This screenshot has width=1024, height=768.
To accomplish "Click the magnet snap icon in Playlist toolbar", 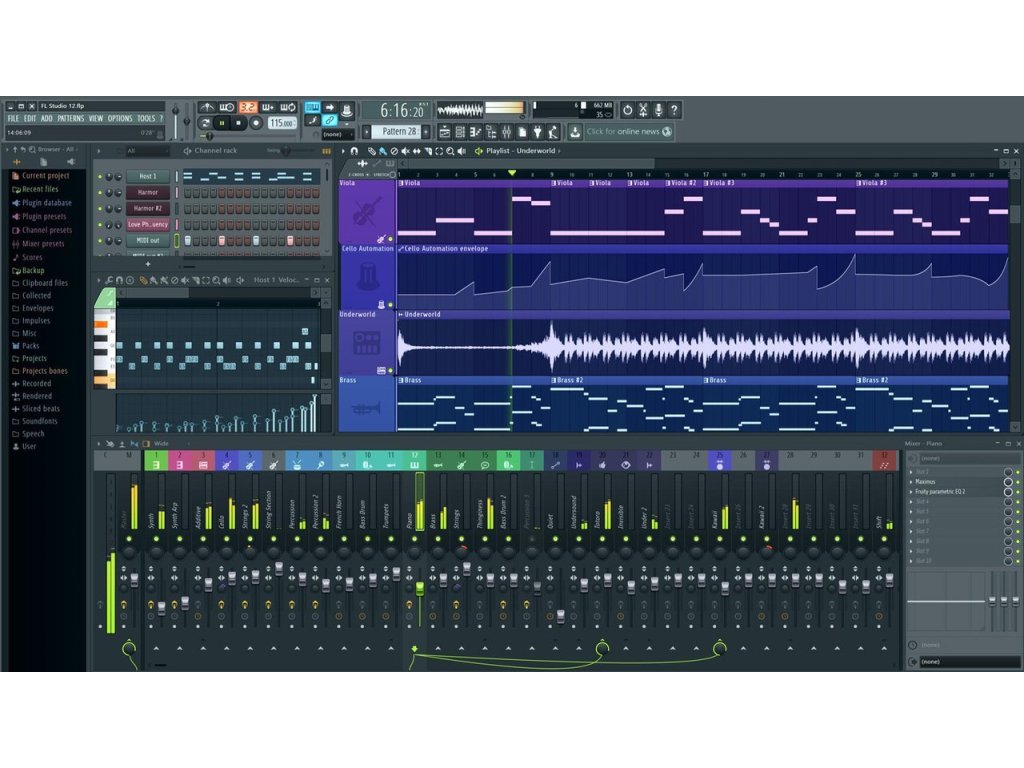I will click(353, 151).
